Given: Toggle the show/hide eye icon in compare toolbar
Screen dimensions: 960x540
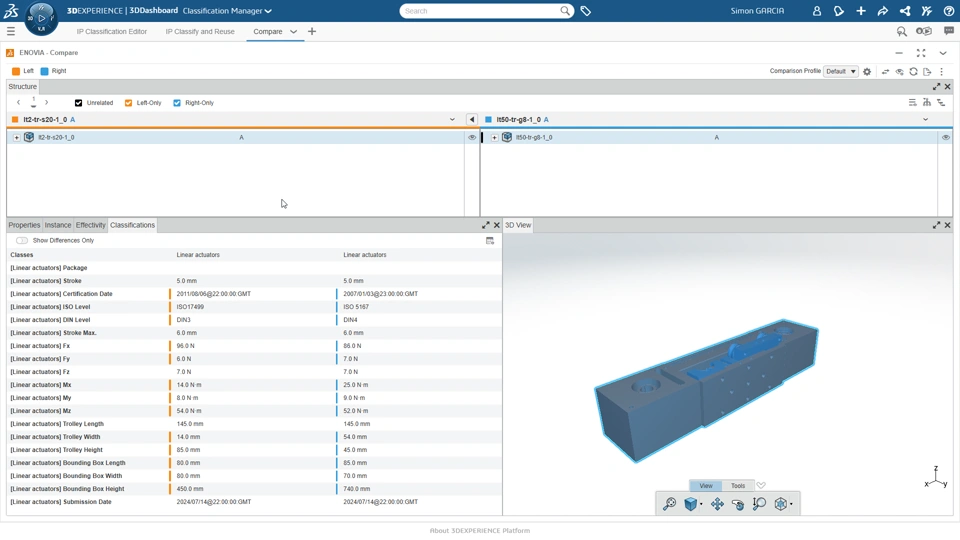Looking at the screenshot, I should (899, 72).
